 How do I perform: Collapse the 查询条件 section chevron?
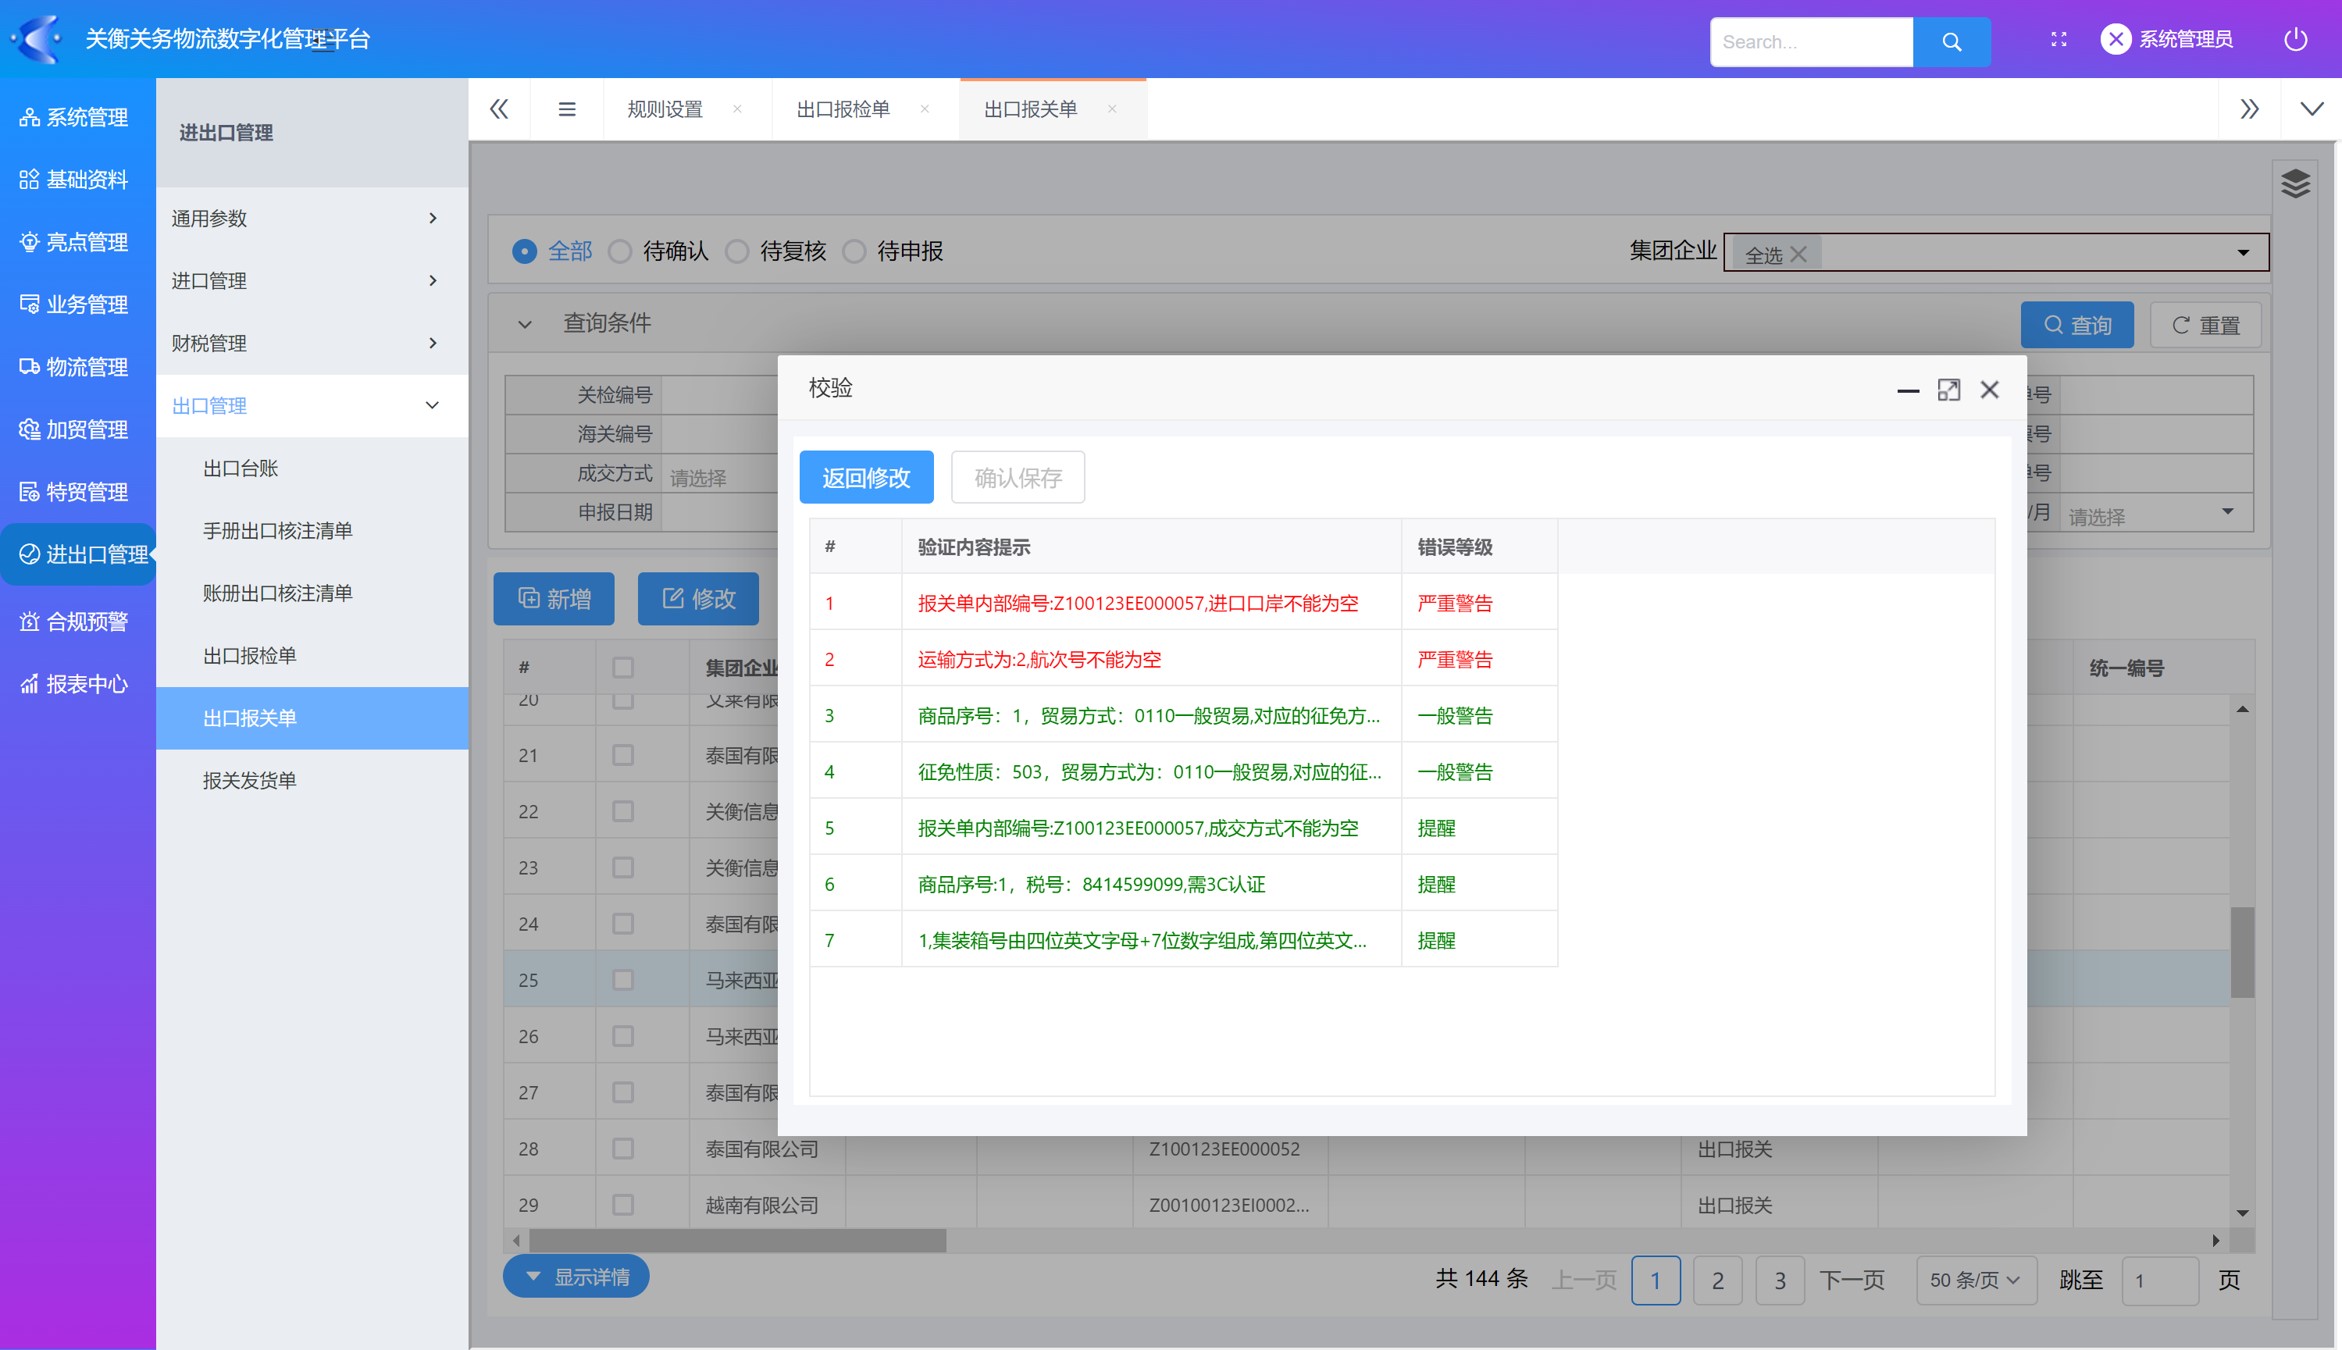[525, 324]
